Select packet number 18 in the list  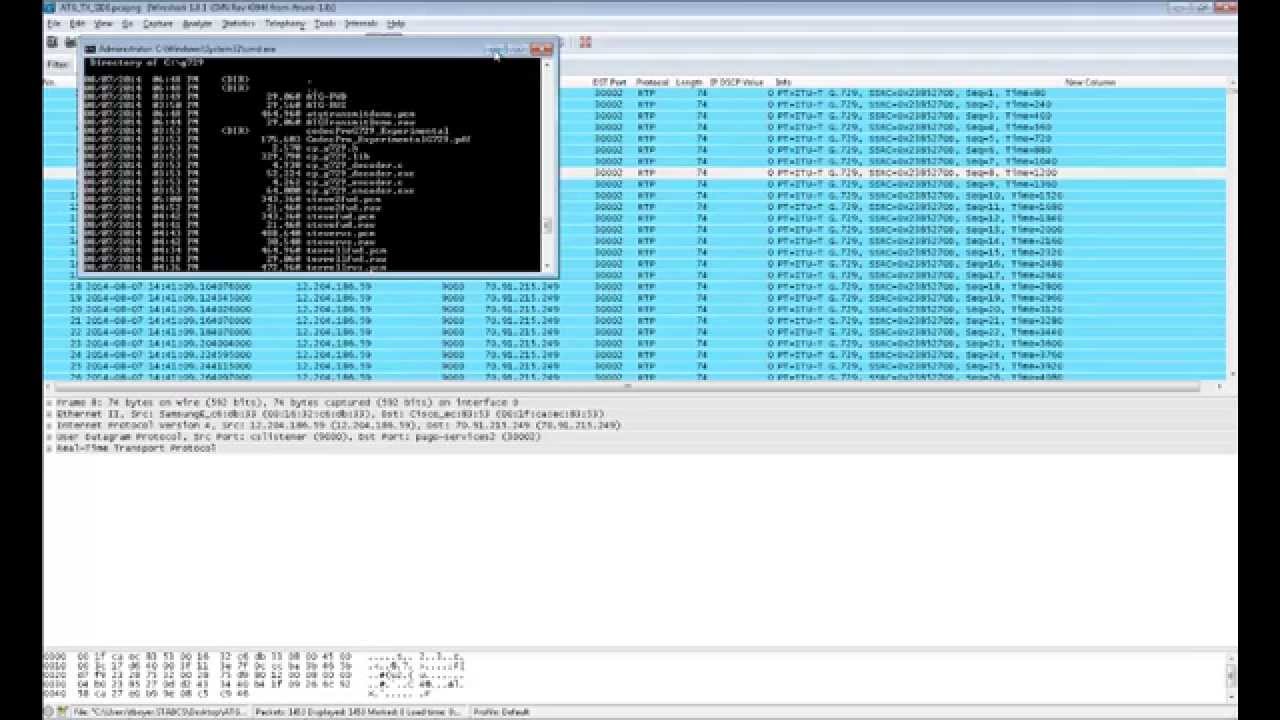[x=635, y=286]
